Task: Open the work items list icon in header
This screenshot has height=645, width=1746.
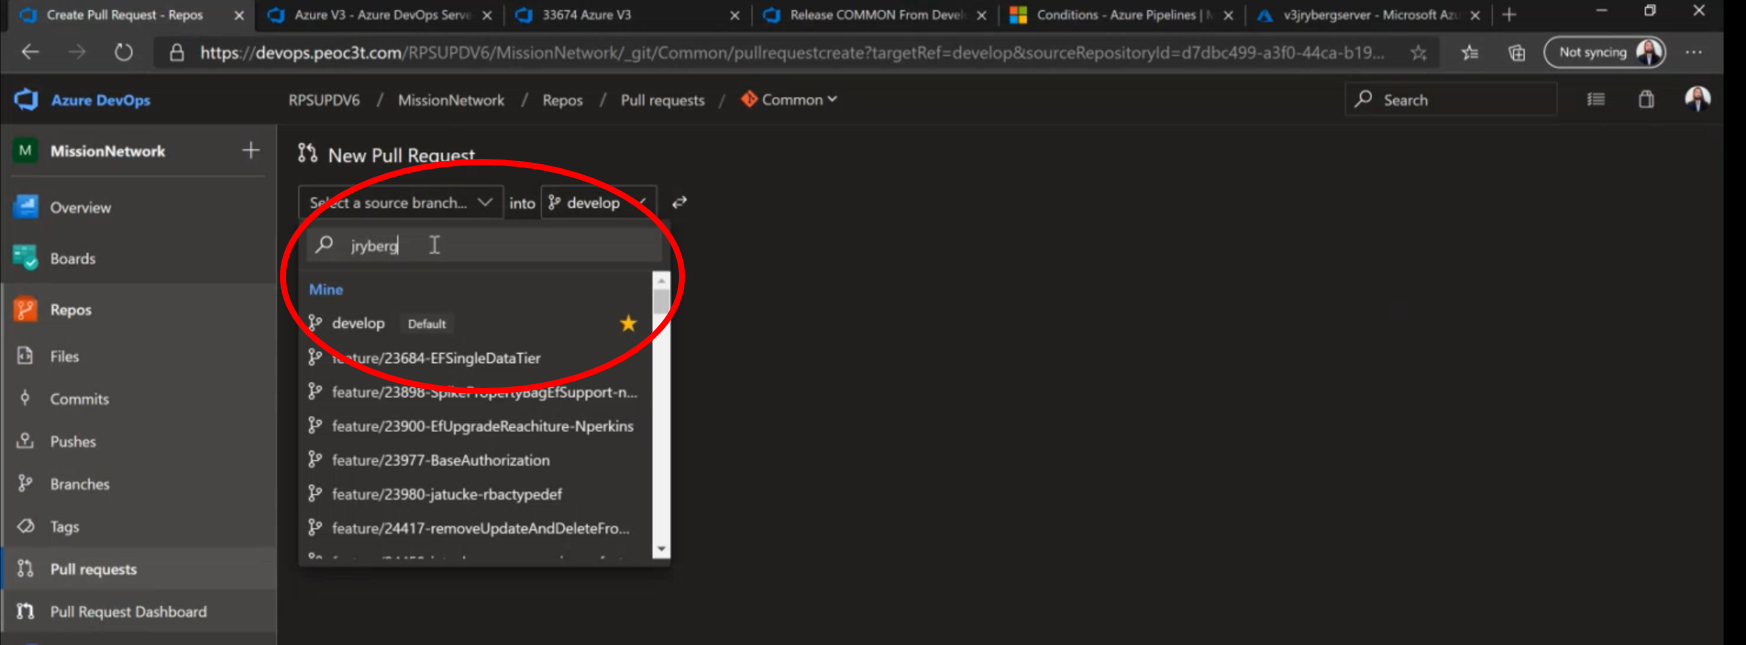Action: (x=1596, y=99)
